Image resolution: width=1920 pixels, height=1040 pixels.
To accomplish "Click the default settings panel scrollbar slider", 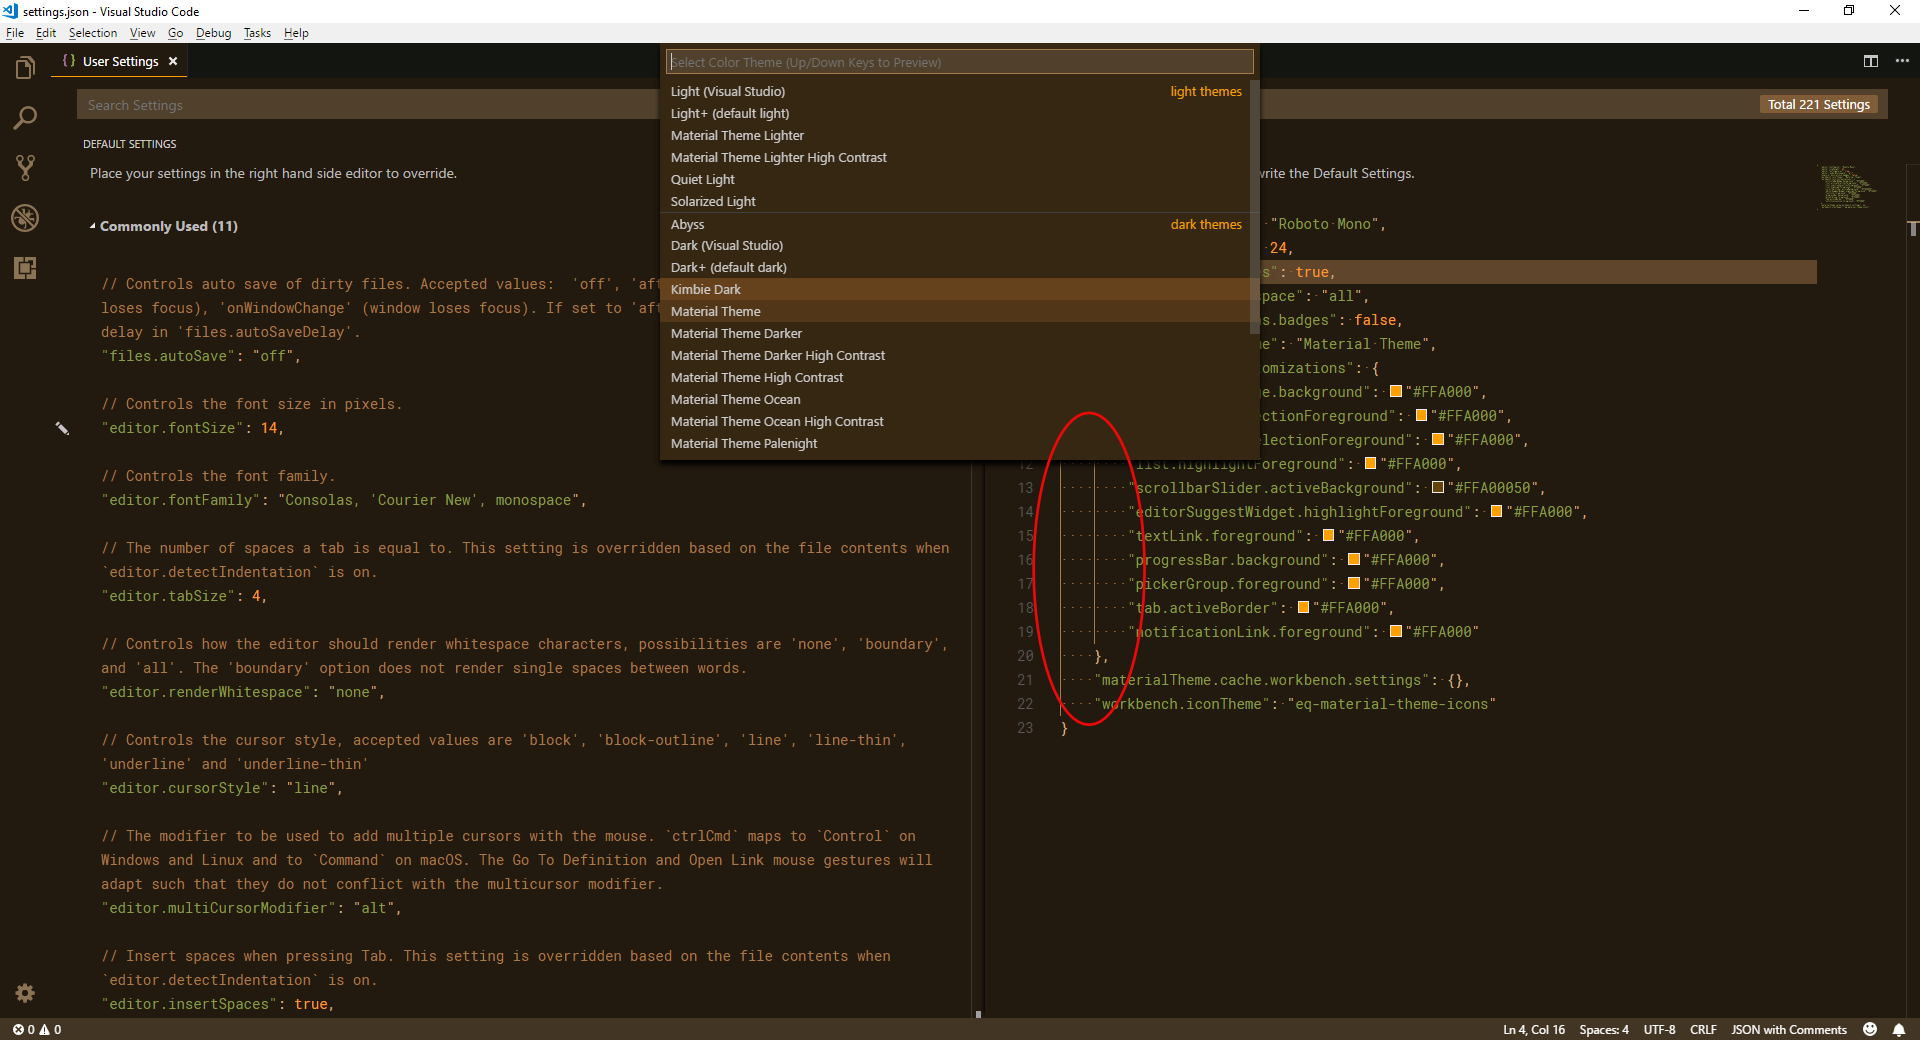I will click(978, 1014).
